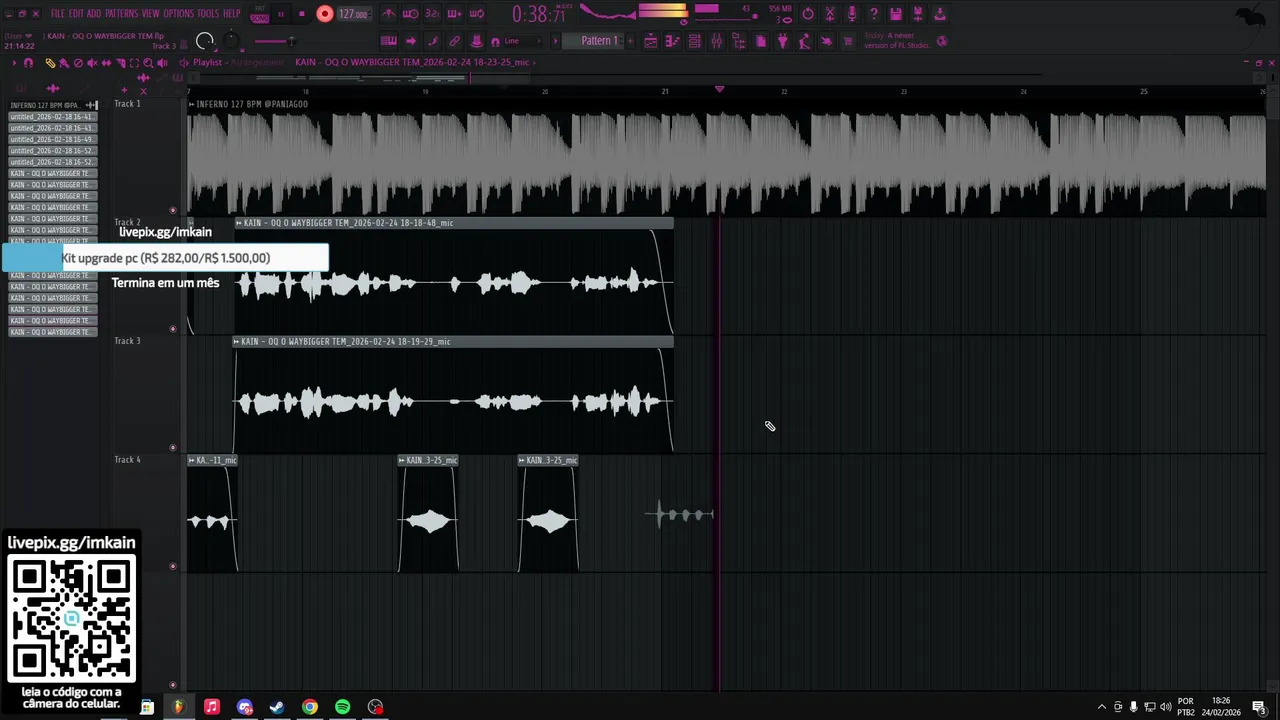The width and height of the screenshot is (1280, 720).
Task: Select the paint brush tool in playlist
Action: (x=64, y=62)
